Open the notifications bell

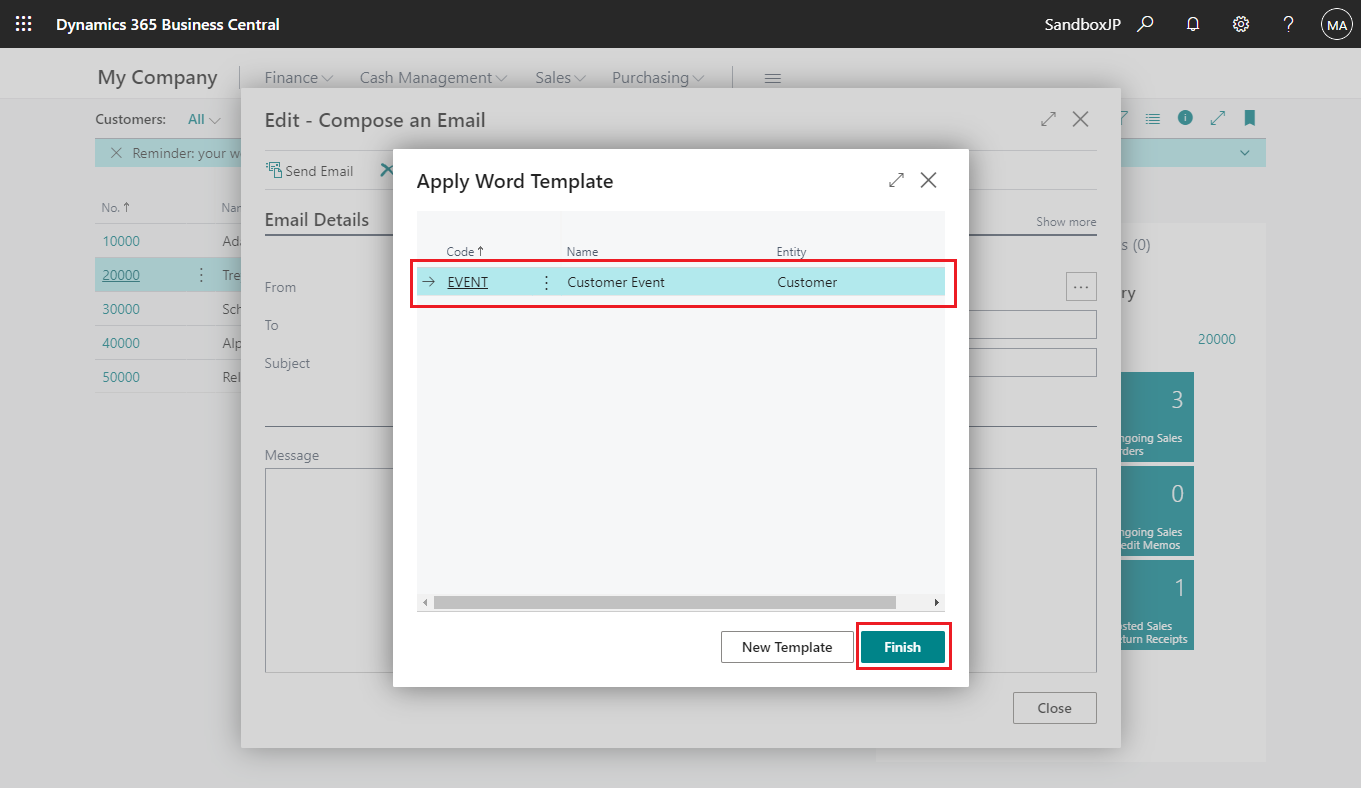click(x=1192, y=23)
